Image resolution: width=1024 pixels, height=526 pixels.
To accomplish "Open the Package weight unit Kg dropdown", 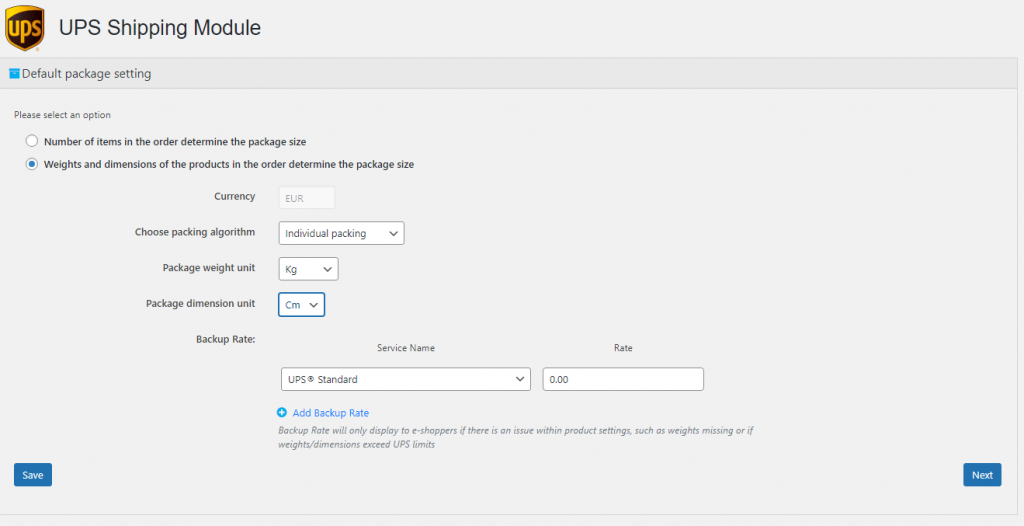I will click(308, 269).
